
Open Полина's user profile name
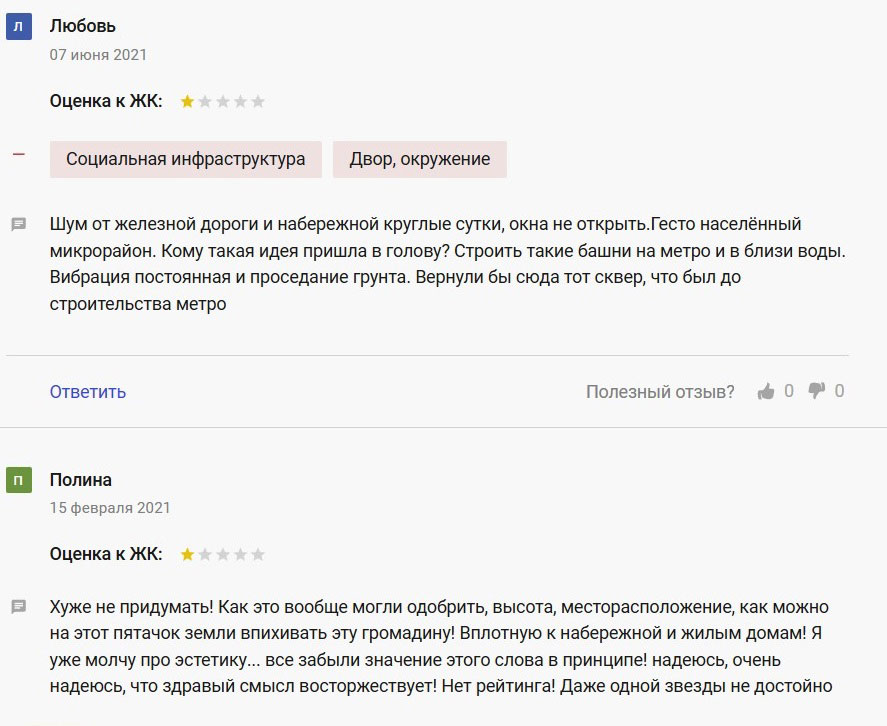[80, 480]
